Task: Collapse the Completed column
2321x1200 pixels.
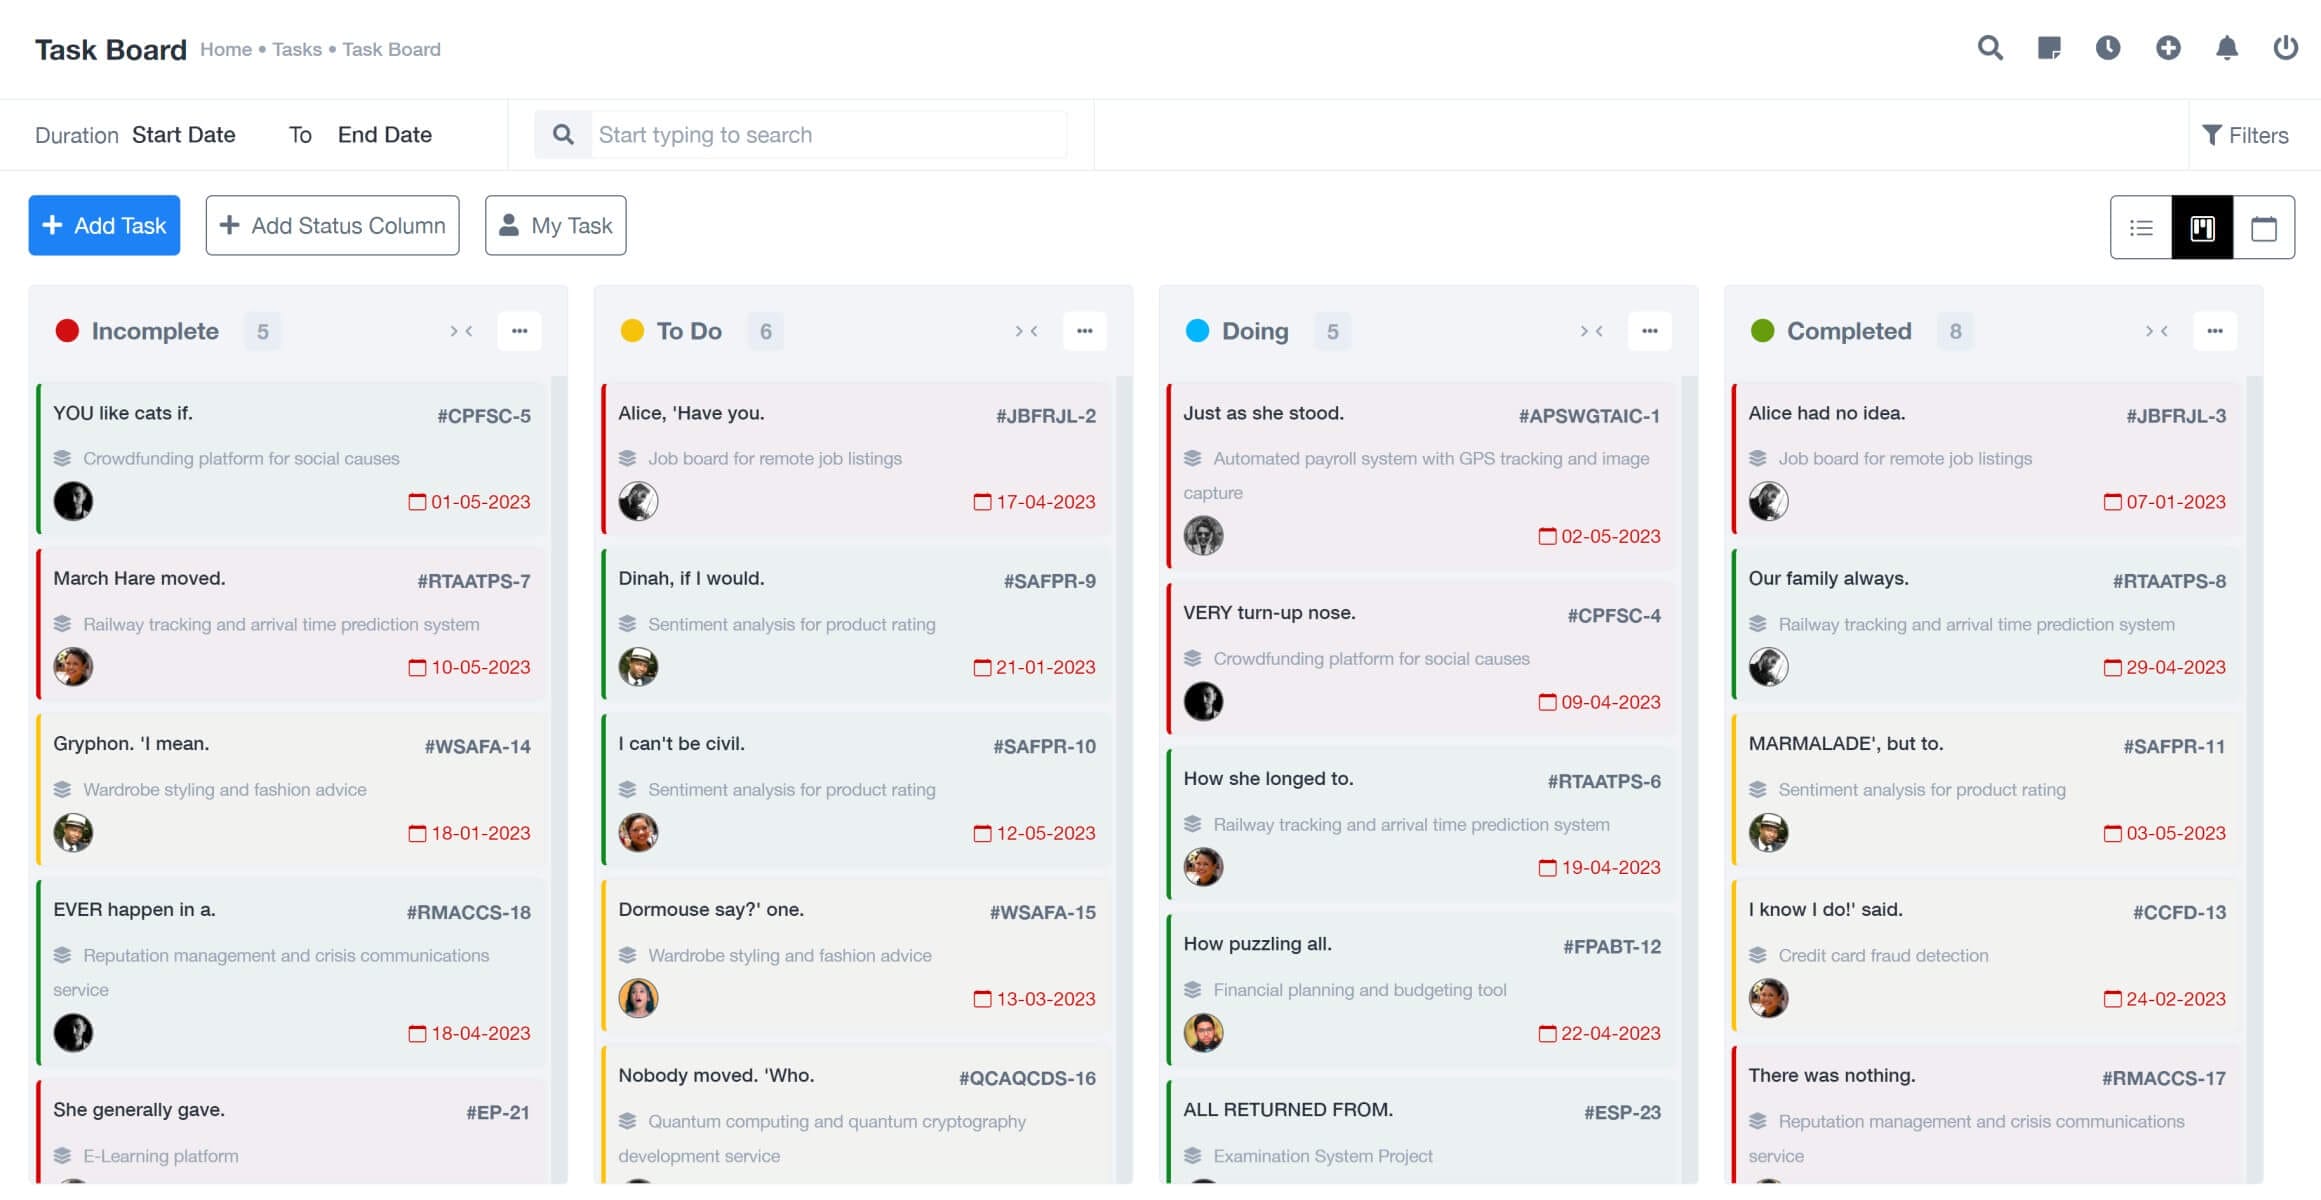Action: pyautogui.click(x=2155, y=331)
